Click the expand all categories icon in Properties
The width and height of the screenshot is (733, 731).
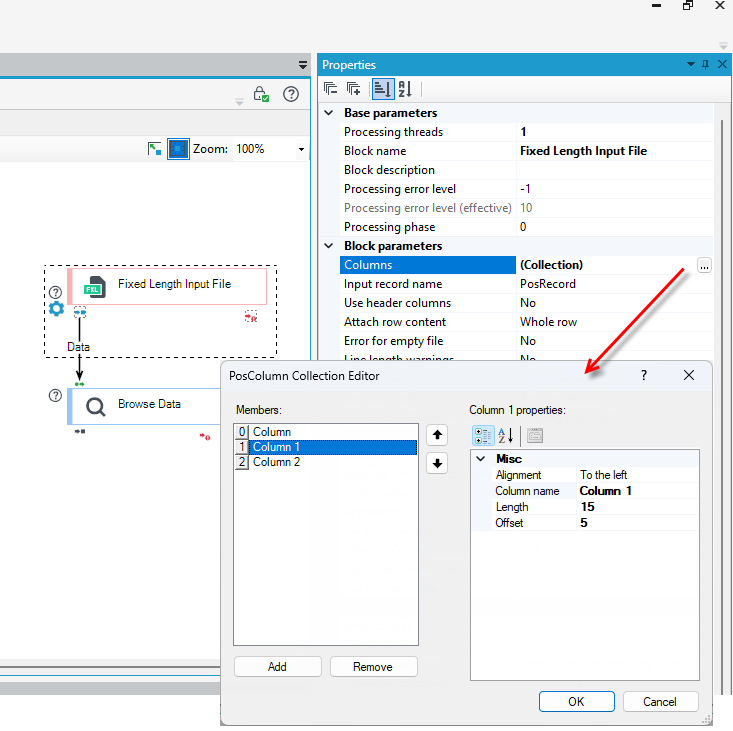(353, 88)
